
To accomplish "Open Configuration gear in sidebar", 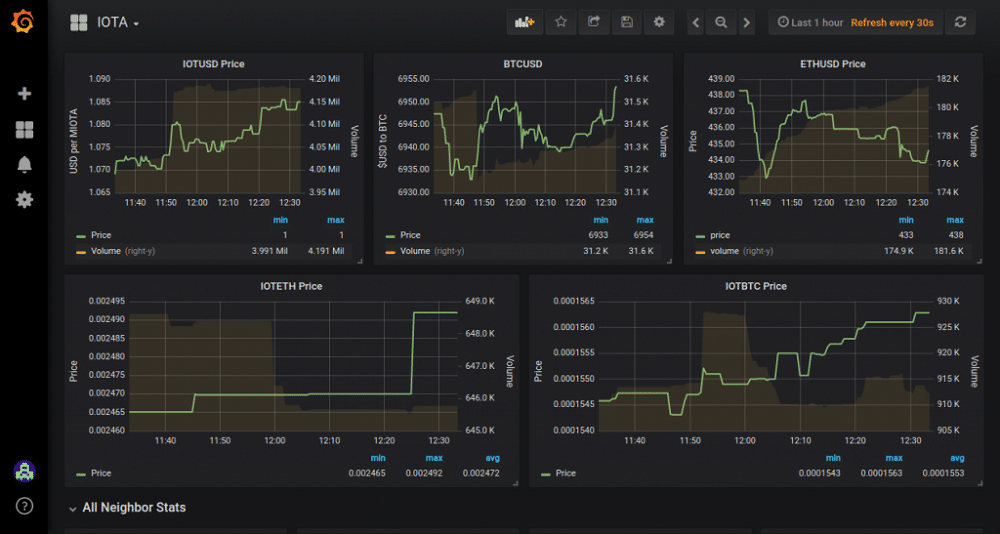I will [24, 200].
